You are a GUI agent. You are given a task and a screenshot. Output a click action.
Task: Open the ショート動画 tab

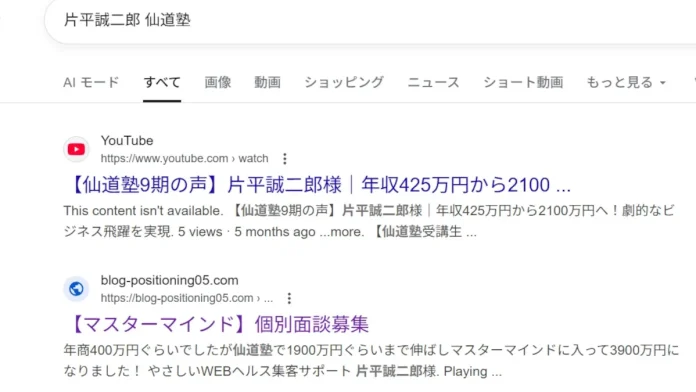[523, 82]
